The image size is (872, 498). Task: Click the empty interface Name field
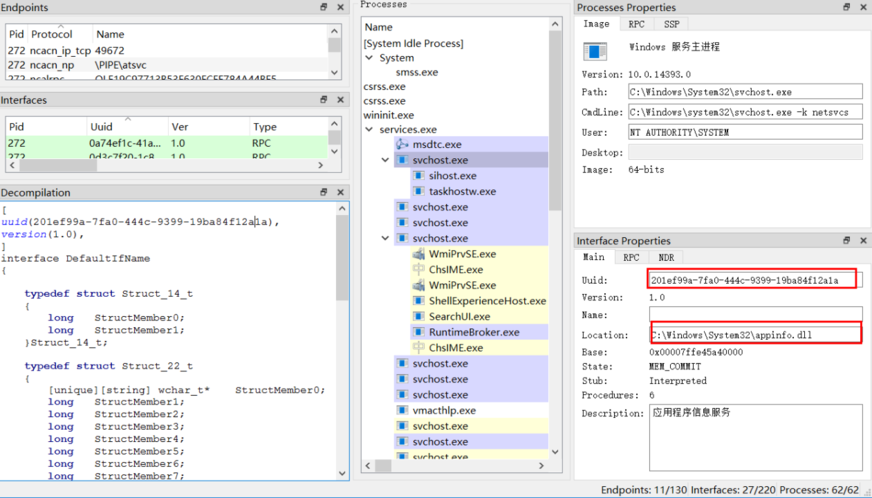pyautogui.click(x=755, y=314)
